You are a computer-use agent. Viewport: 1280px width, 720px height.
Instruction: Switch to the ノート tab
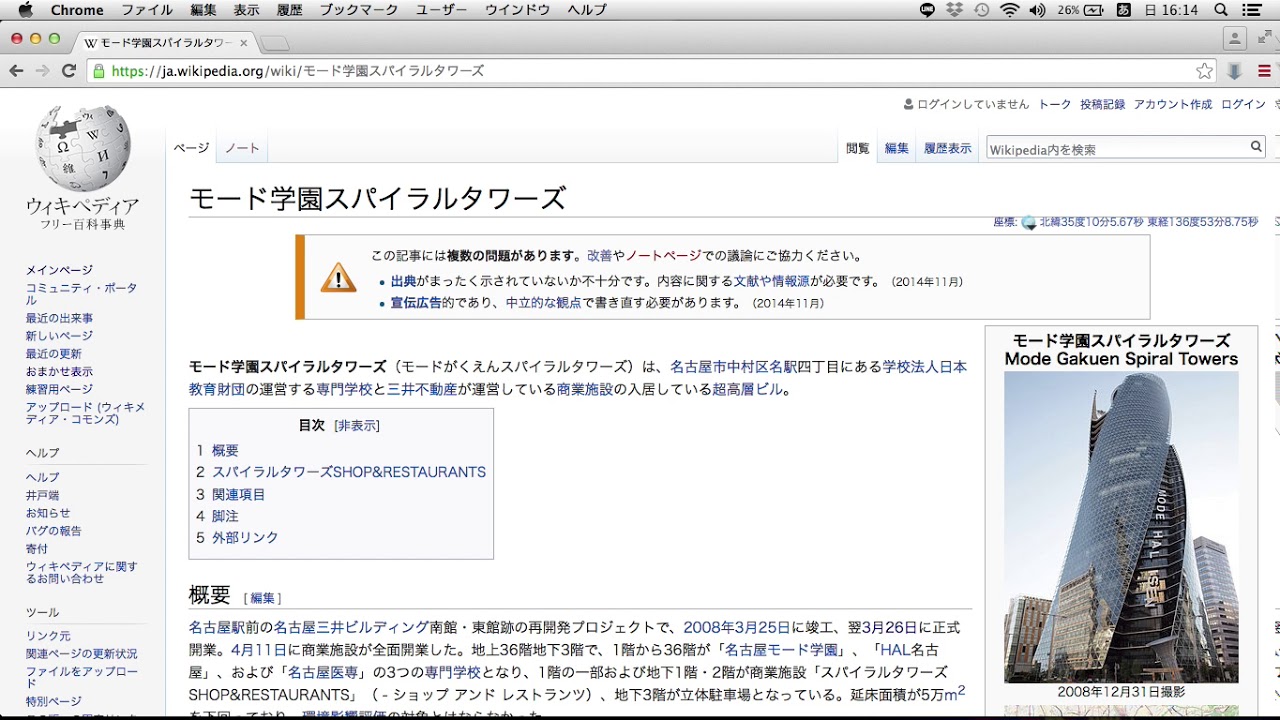coord(242,148)
